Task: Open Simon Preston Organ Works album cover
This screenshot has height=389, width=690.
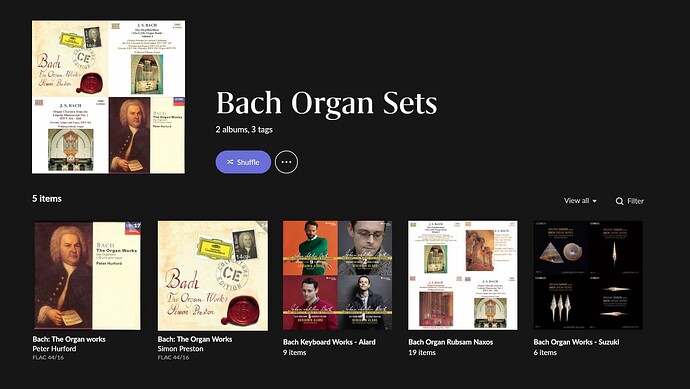Action: [213, 275]
